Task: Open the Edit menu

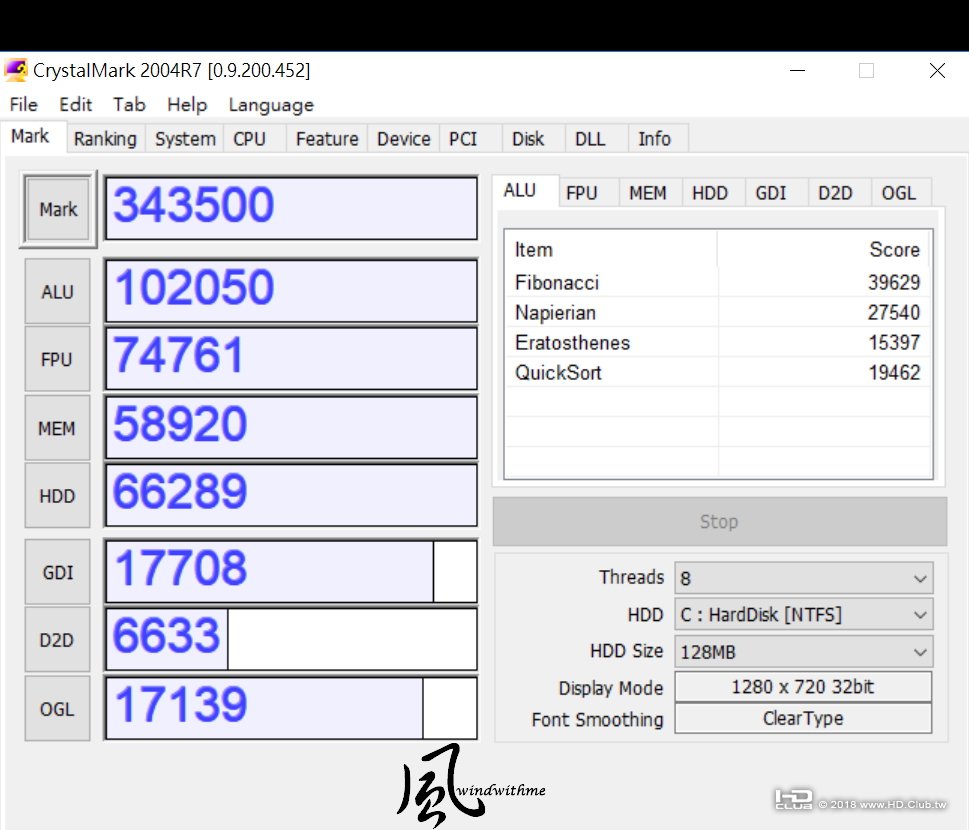Action: pyautogui.click(x=75, y=104)
